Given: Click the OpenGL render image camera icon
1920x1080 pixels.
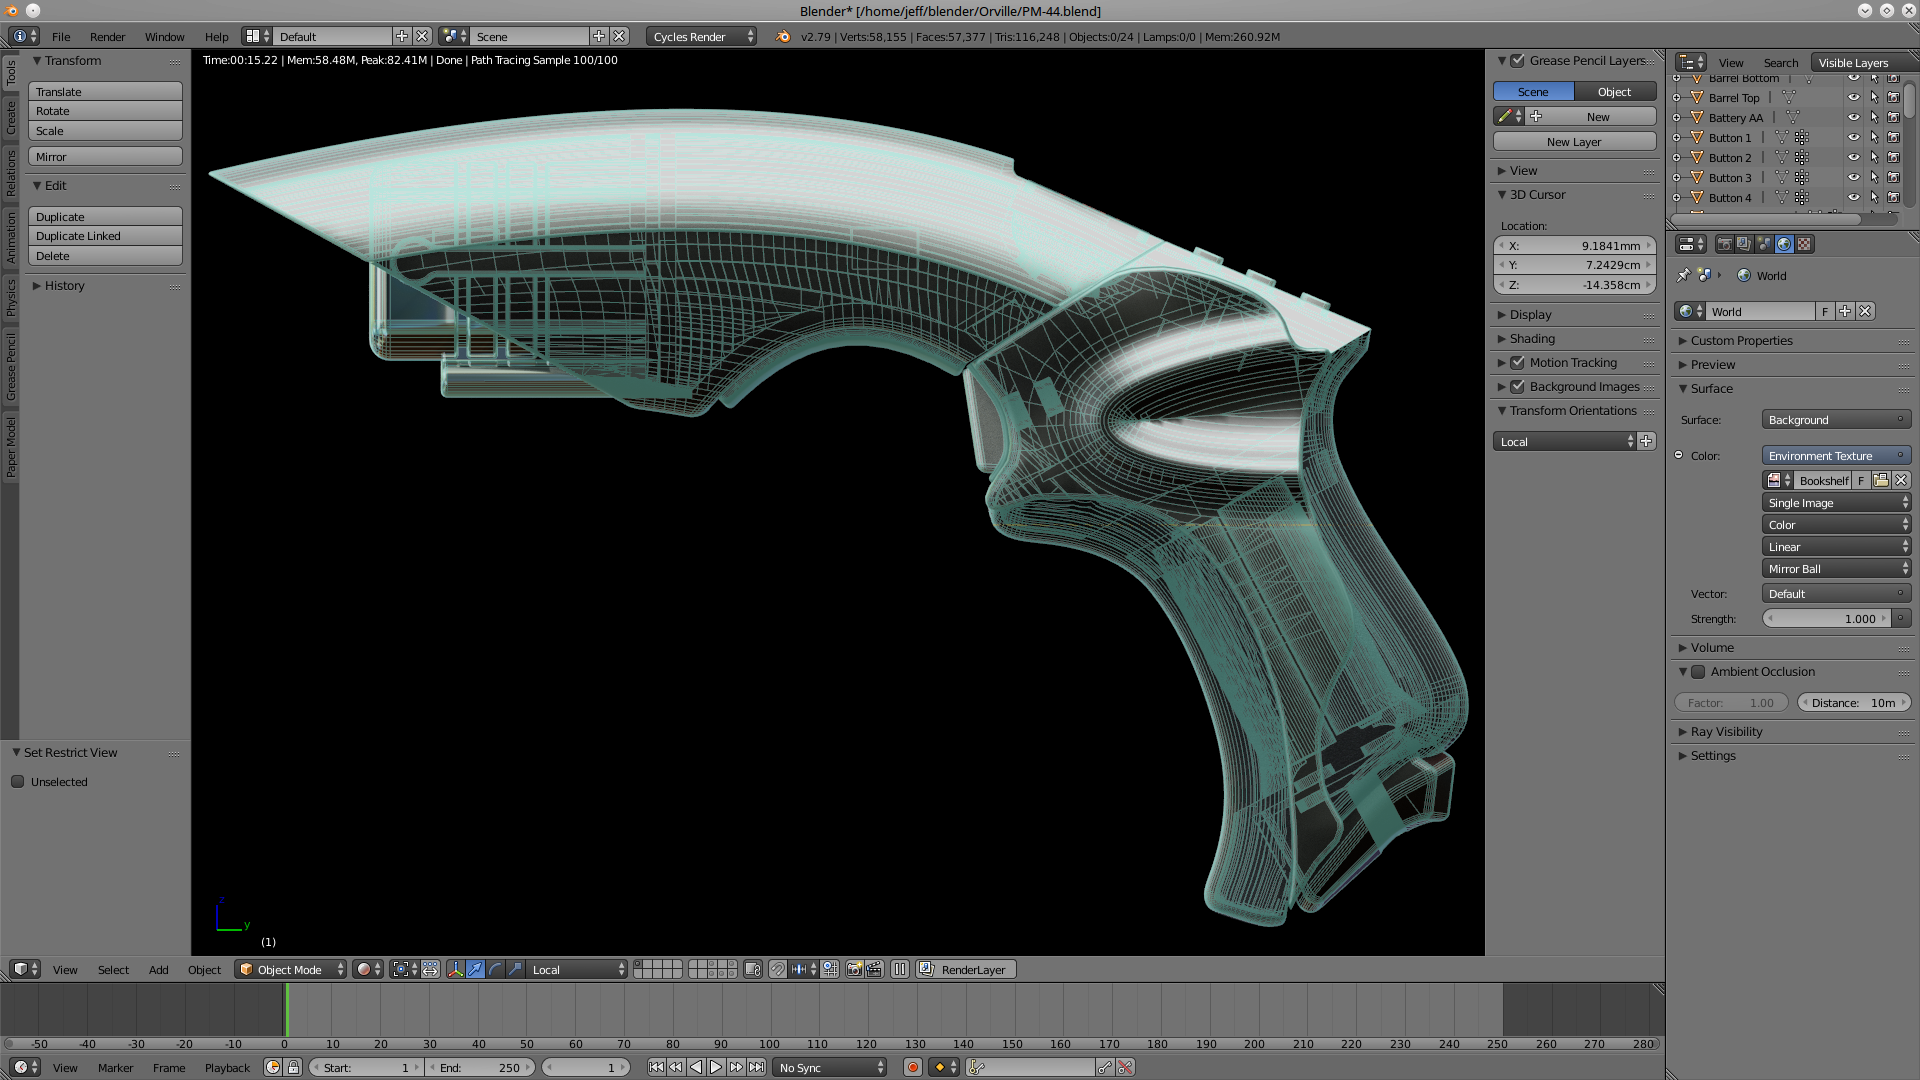Looking at the screenshot, I should click(854, 969).
